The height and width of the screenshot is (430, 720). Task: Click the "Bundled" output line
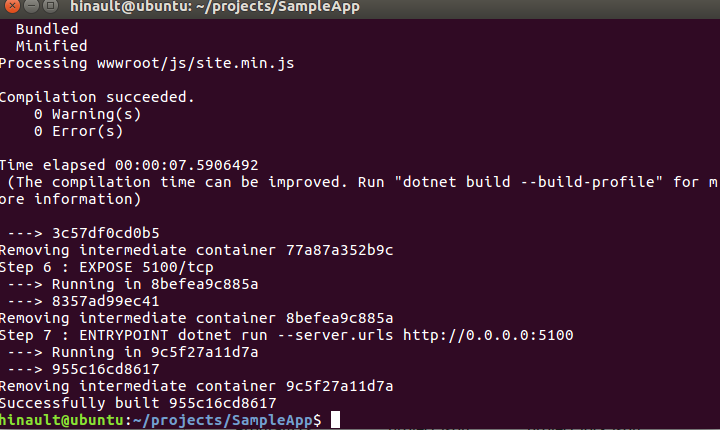[47, 29]
